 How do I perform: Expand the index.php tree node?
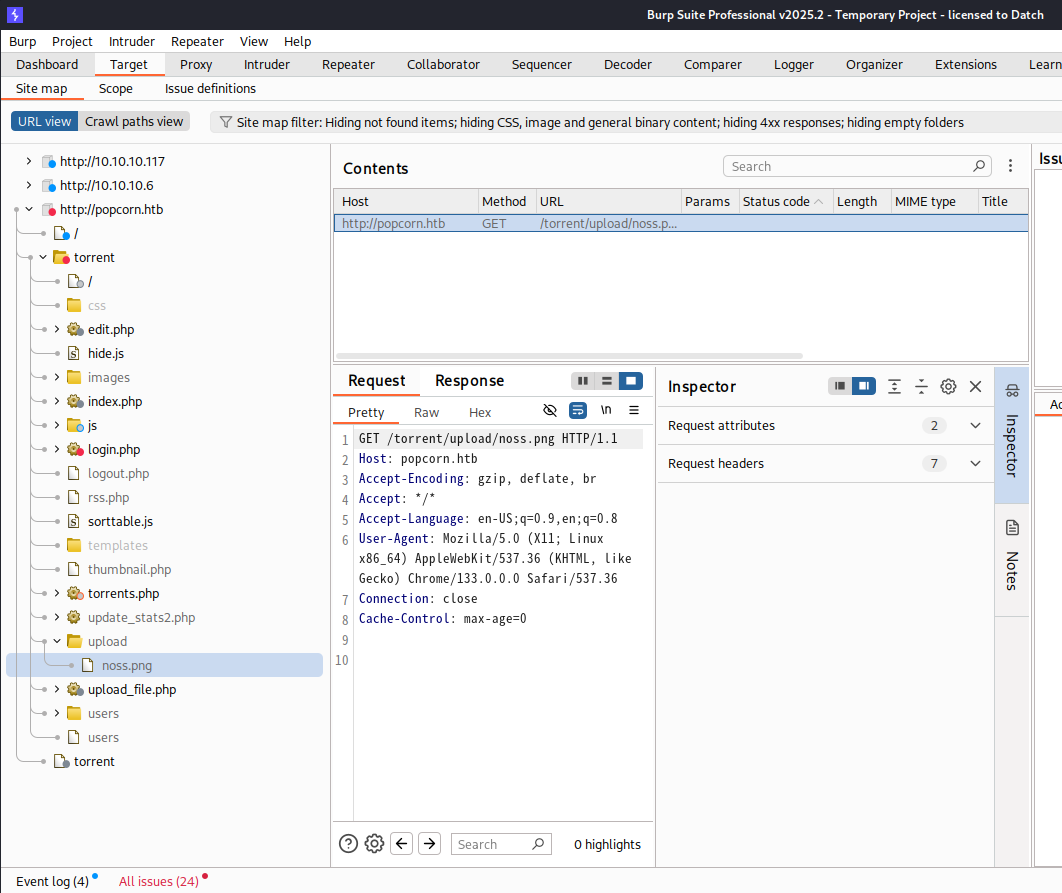(x=57, y=401)
